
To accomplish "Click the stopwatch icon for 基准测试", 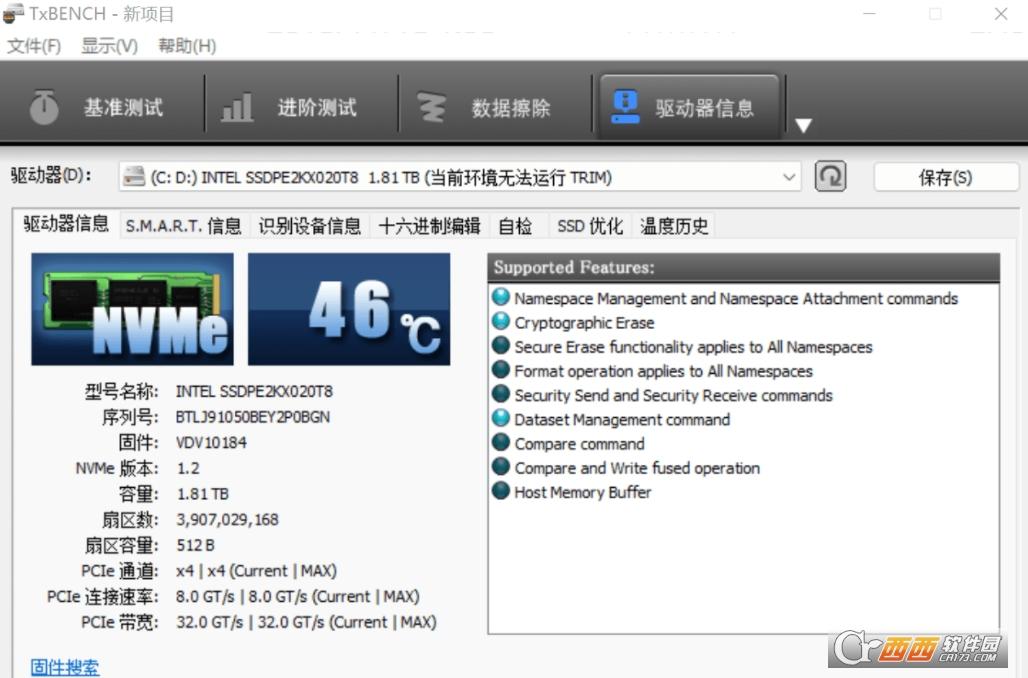I will point(44,107).
